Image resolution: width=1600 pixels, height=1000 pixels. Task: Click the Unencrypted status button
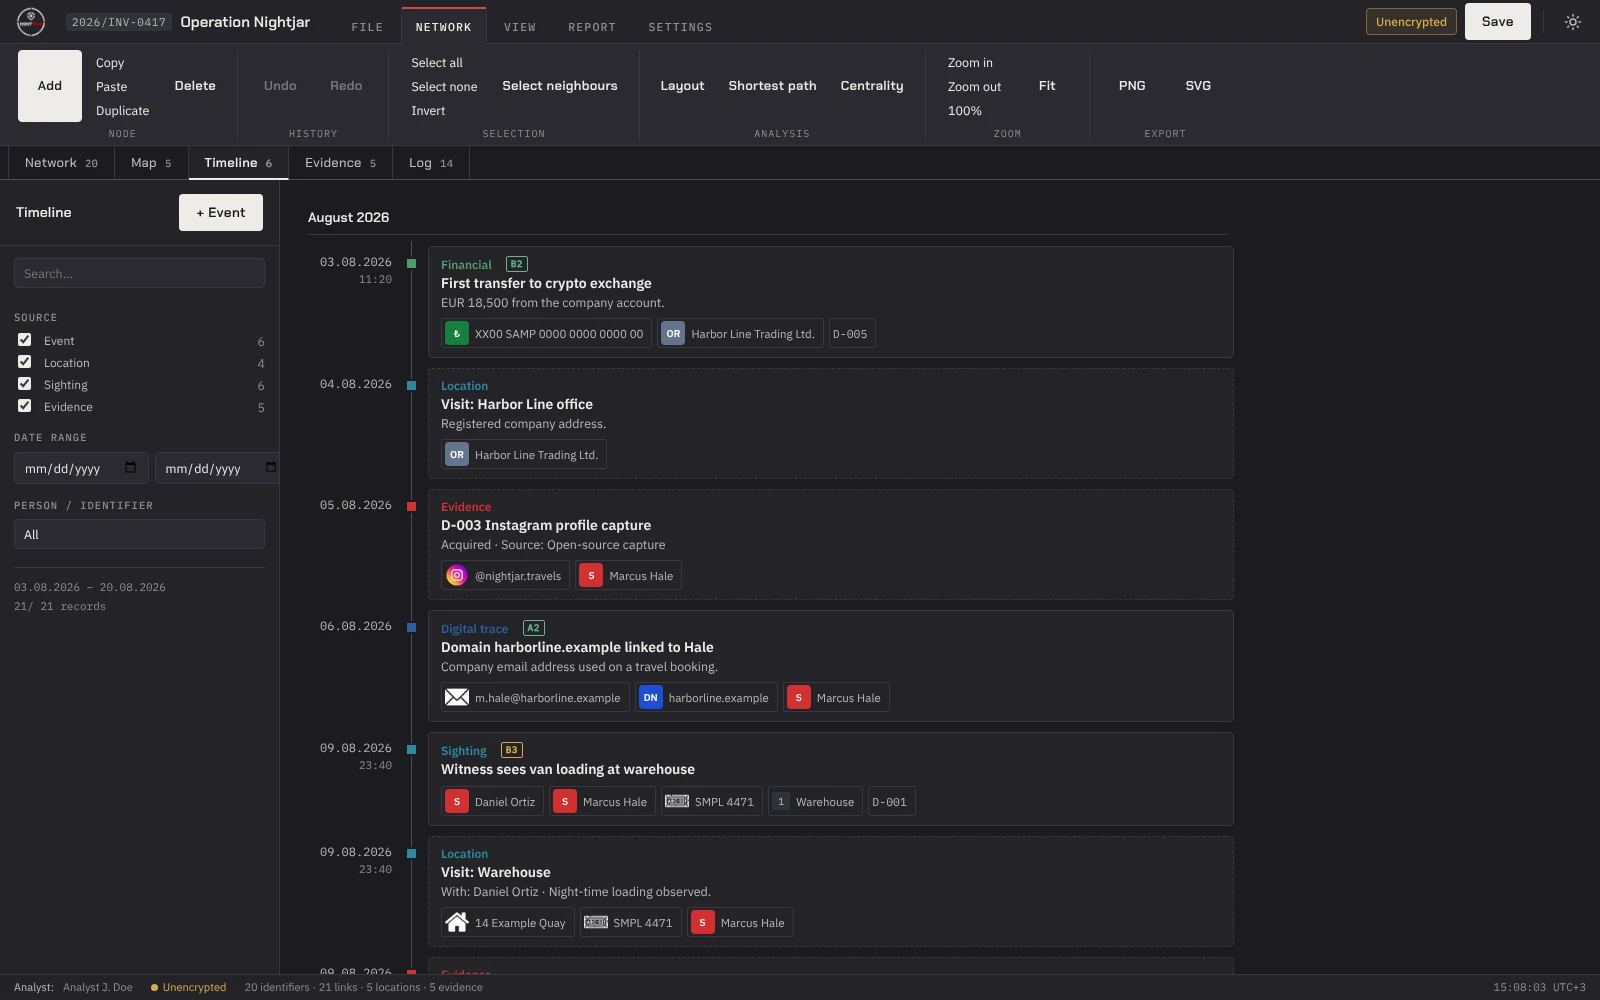1411,22
